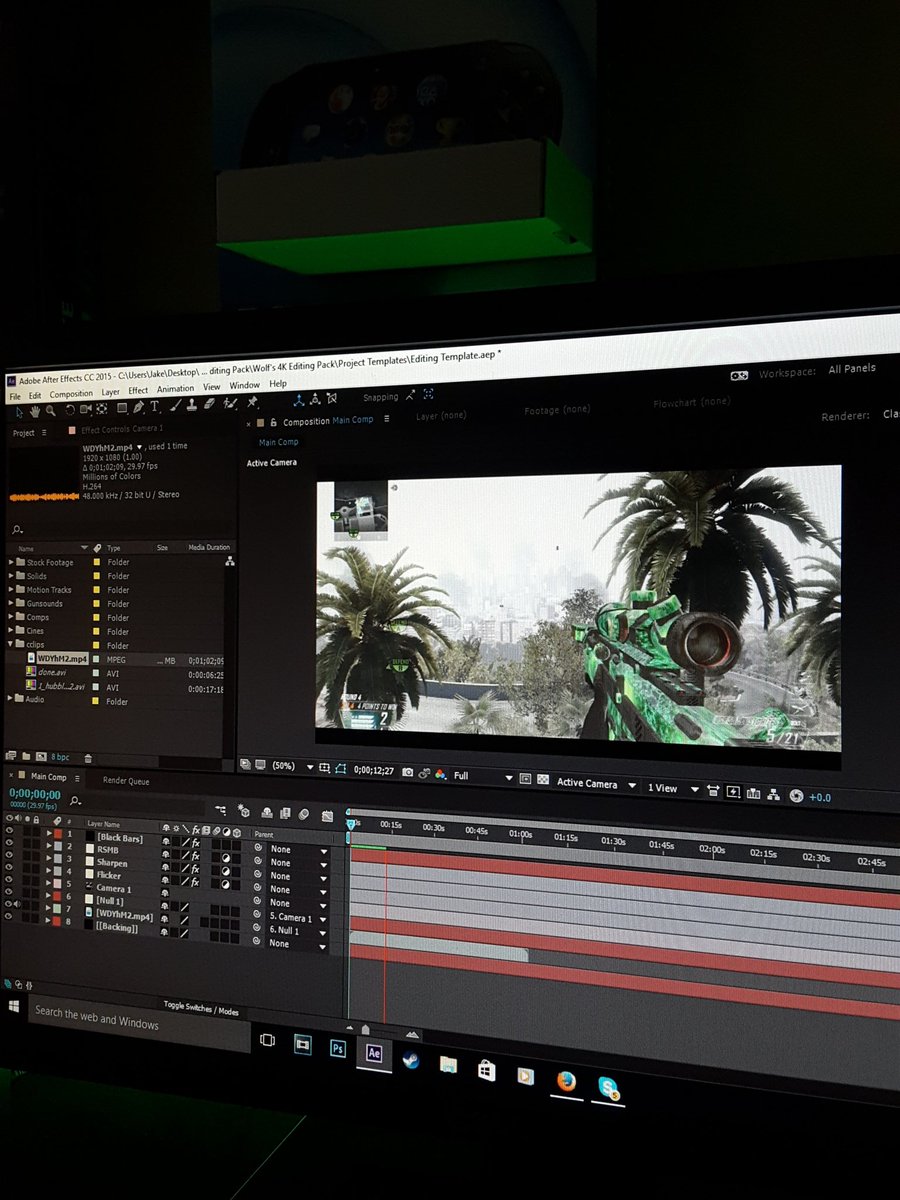Click the Windows Start button
The image size is (900, 1200).
(14, 1006)
